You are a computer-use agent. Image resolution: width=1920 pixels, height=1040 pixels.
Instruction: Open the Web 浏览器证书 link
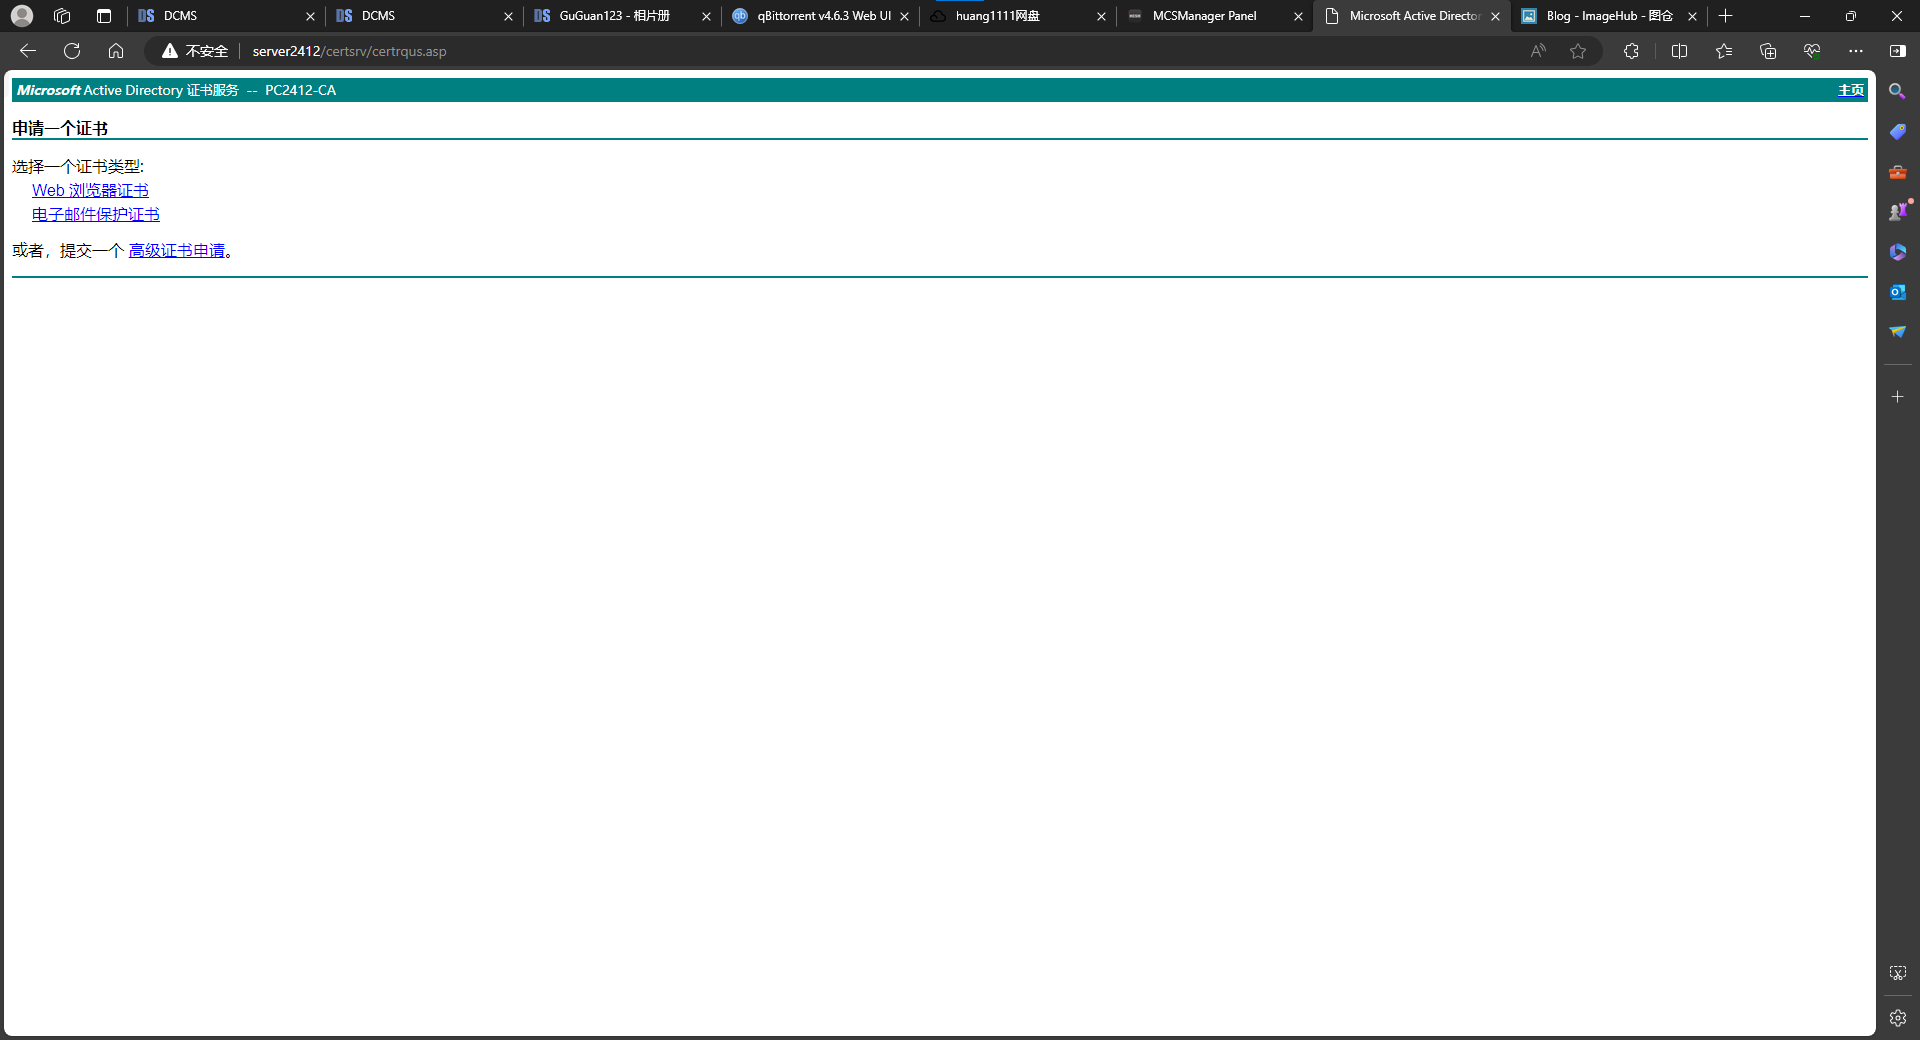(90, 190)
